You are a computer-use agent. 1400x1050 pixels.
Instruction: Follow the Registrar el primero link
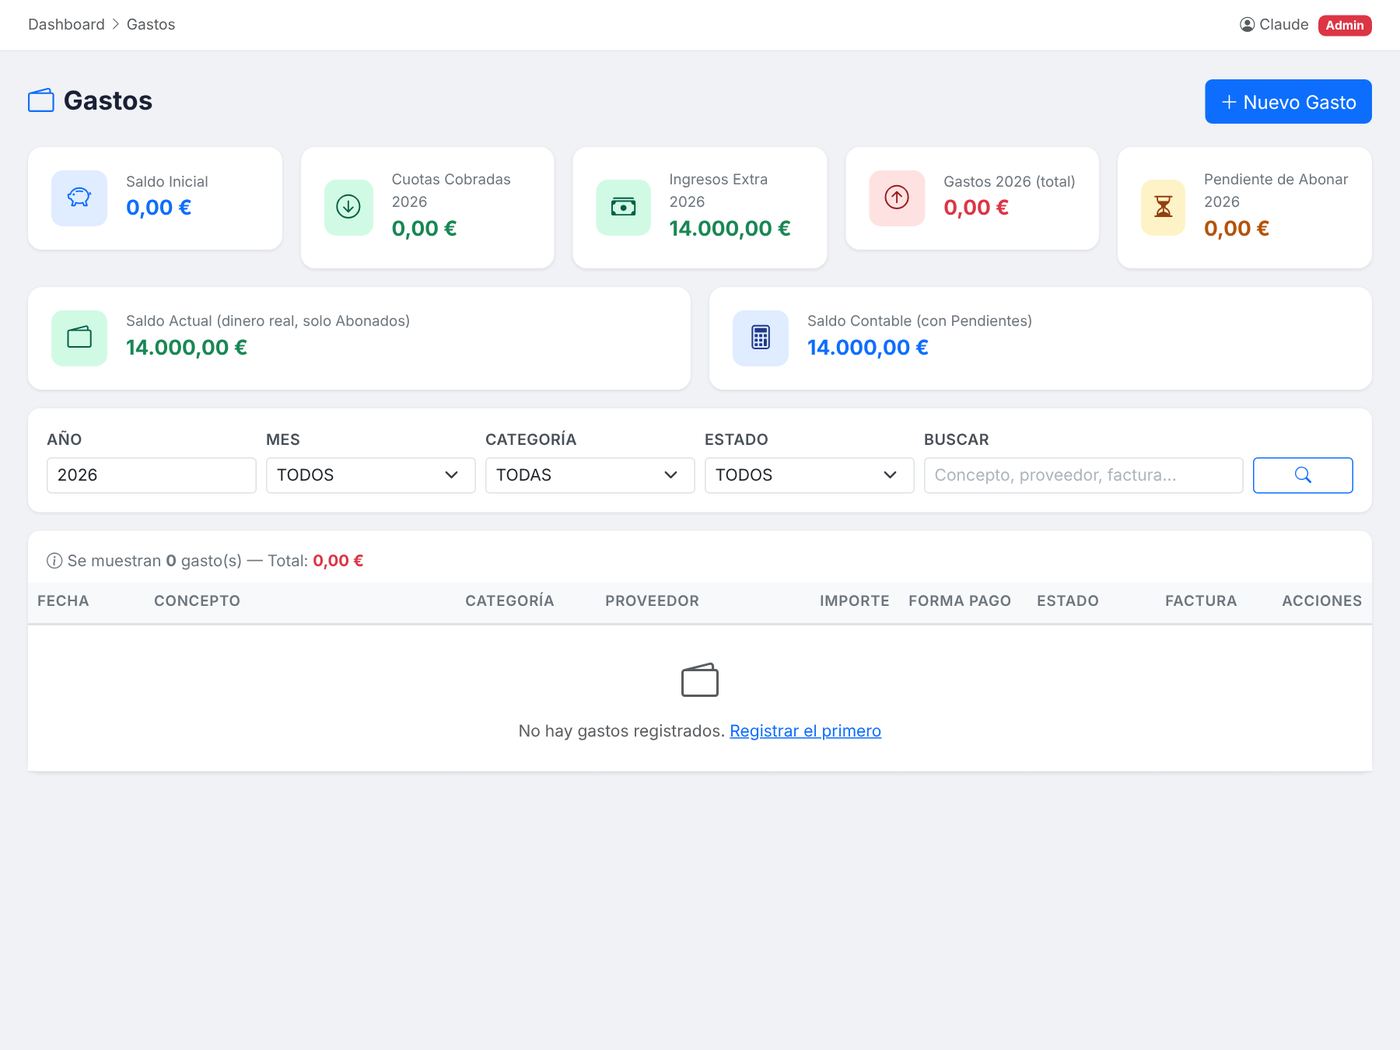coord(805,731)
